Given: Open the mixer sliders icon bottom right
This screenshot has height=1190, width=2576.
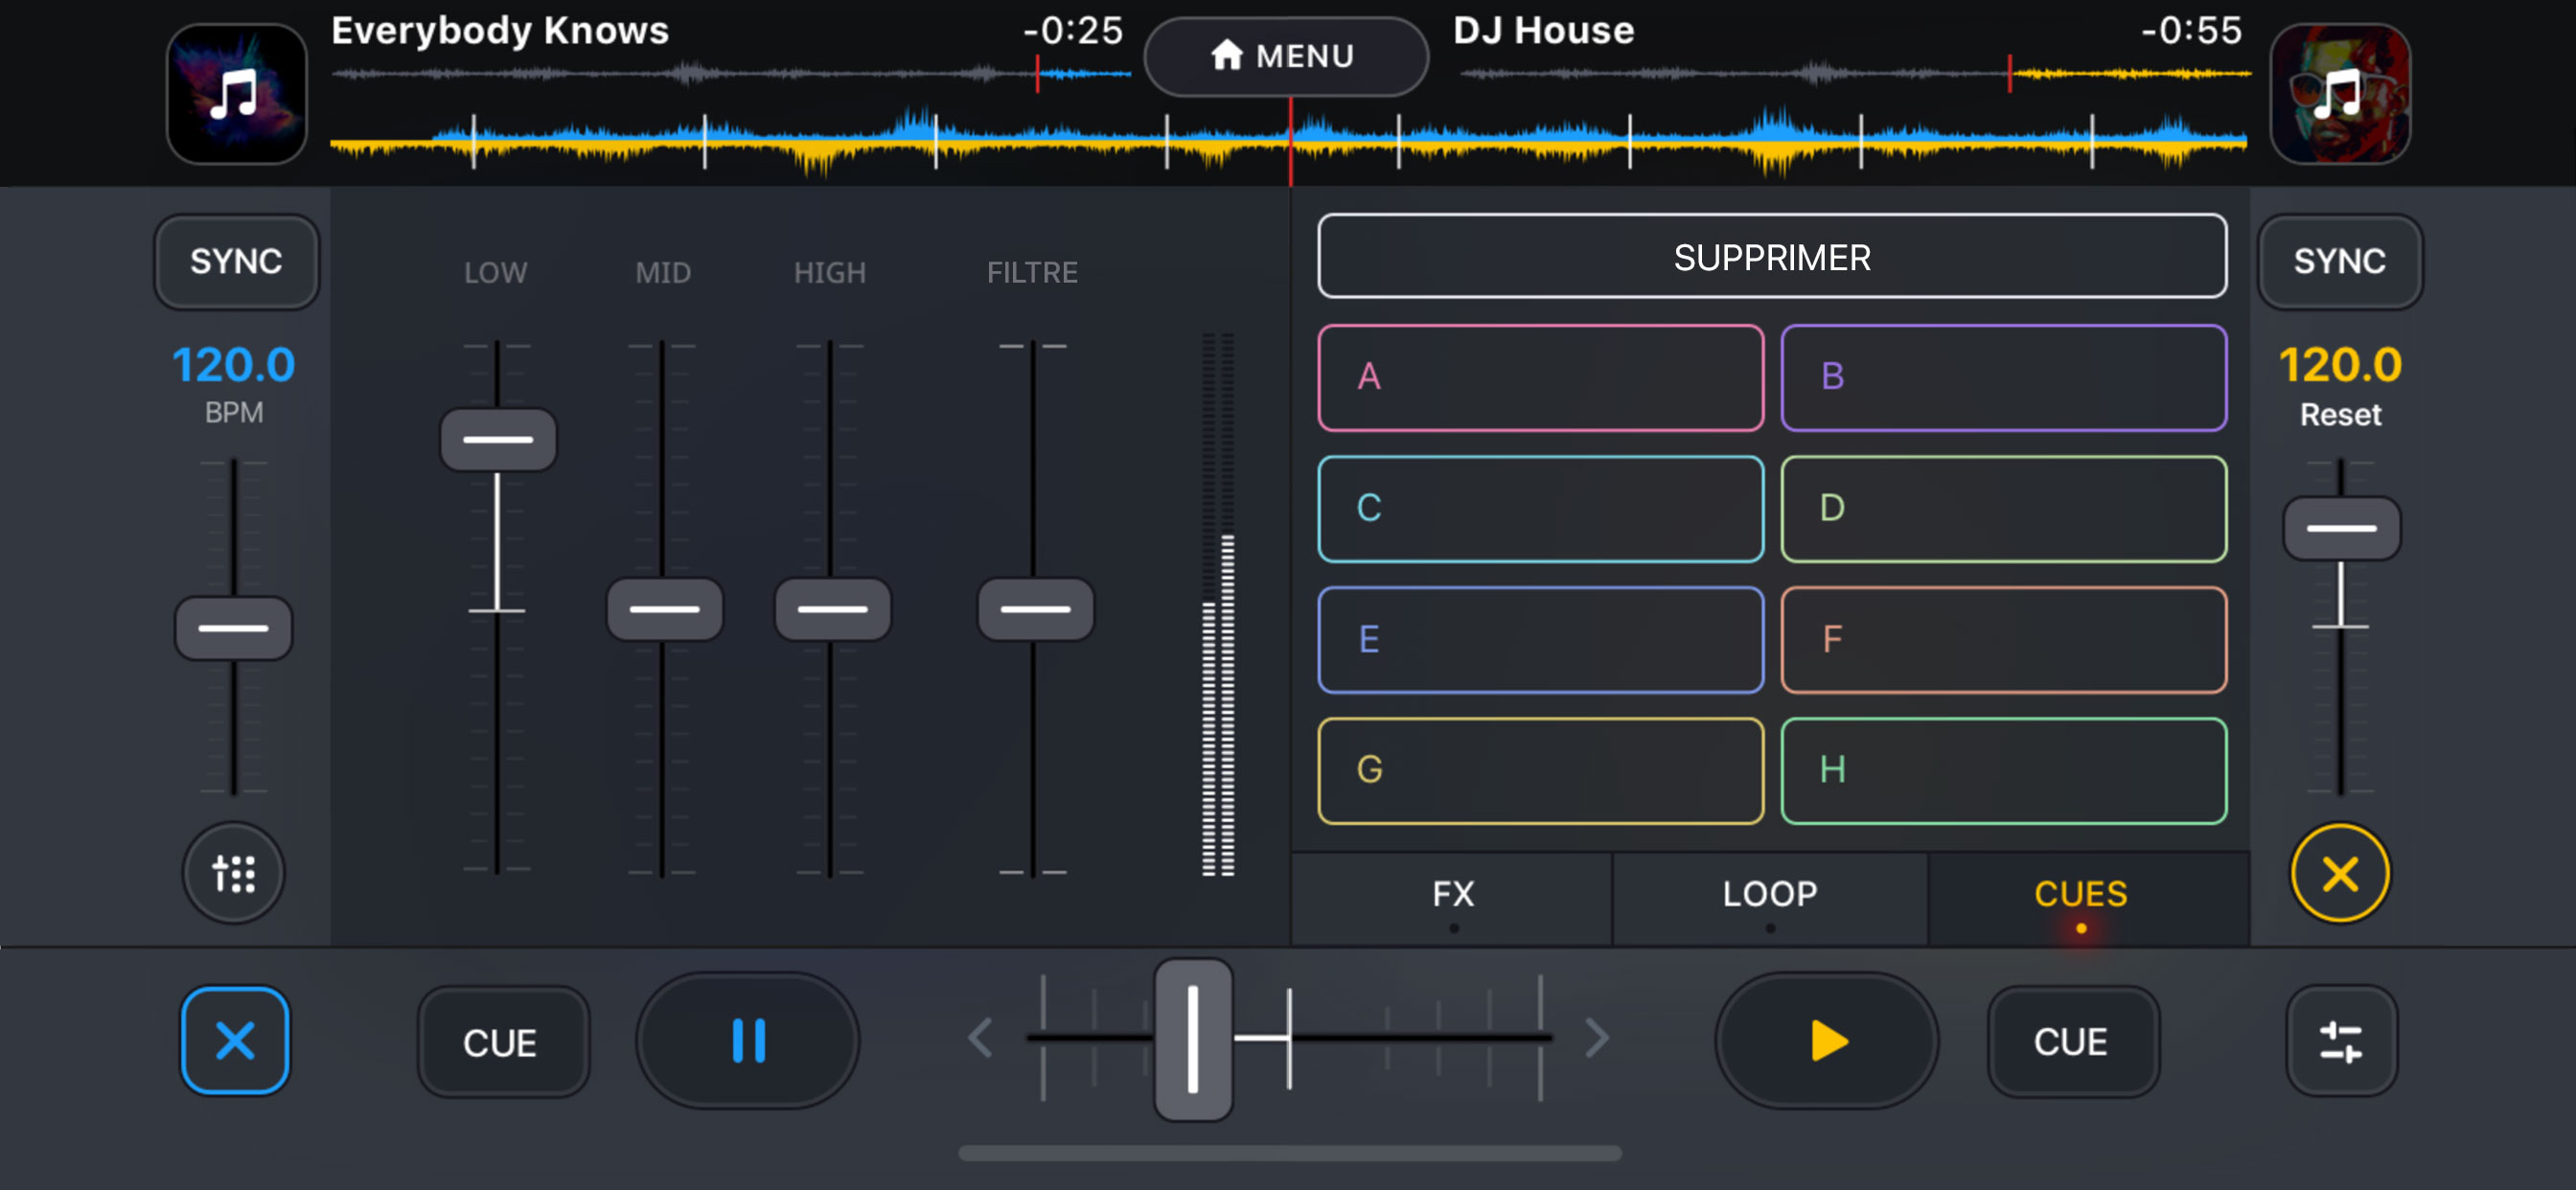Looking at the screenshot, I should (2340, 1040).
